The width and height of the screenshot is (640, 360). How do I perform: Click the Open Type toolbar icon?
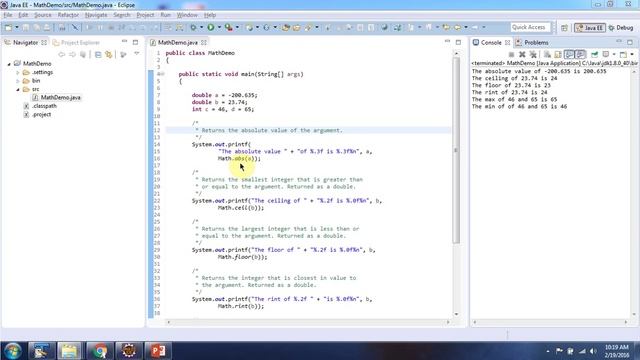pos(286,27)
